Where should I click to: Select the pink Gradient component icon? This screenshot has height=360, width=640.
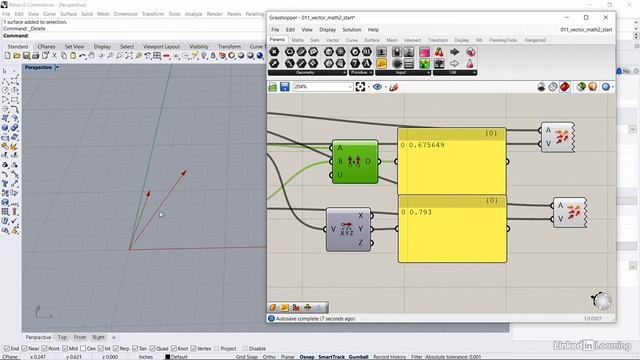coord(424,52)
